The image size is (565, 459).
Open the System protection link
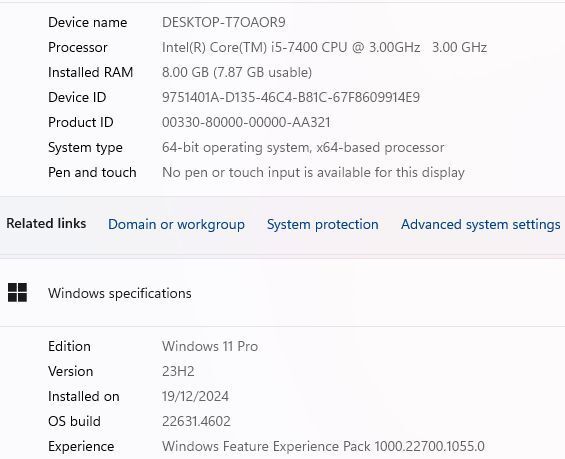coord(322,224)
